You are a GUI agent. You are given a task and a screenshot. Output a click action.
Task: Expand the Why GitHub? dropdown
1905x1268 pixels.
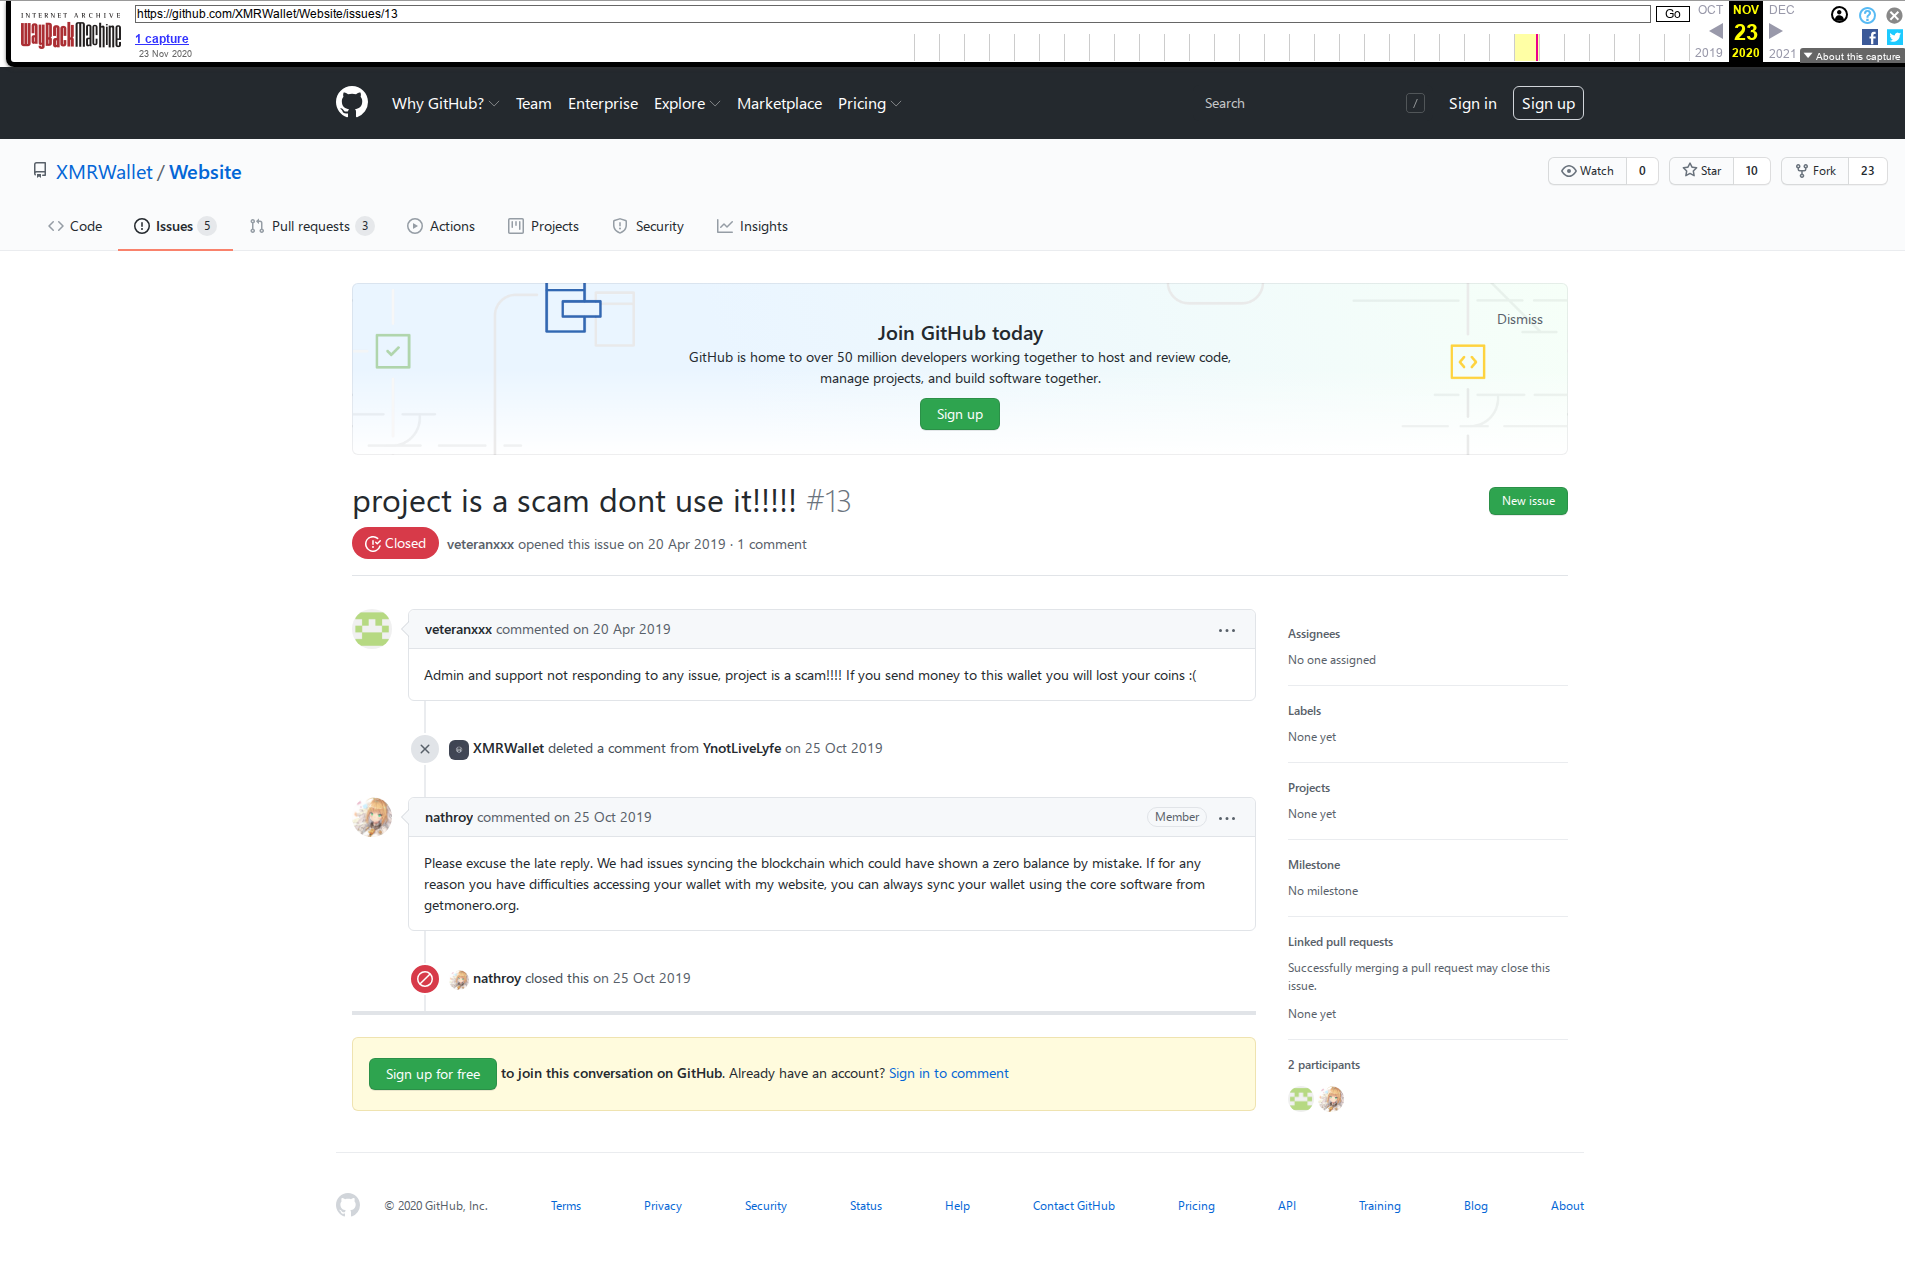(x=445, y=103)
